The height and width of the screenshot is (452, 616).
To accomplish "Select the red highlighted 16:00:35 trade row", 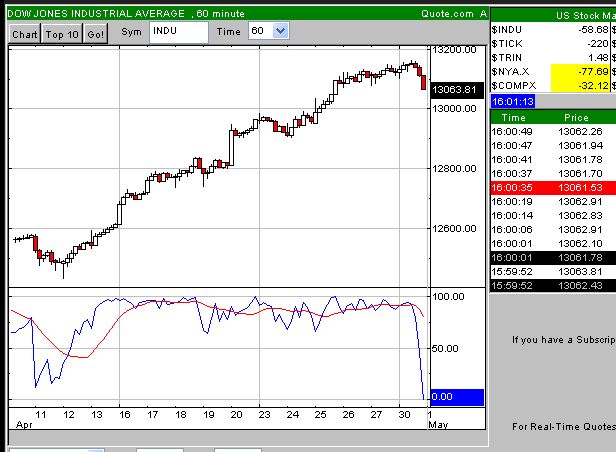I will (552, 187).
